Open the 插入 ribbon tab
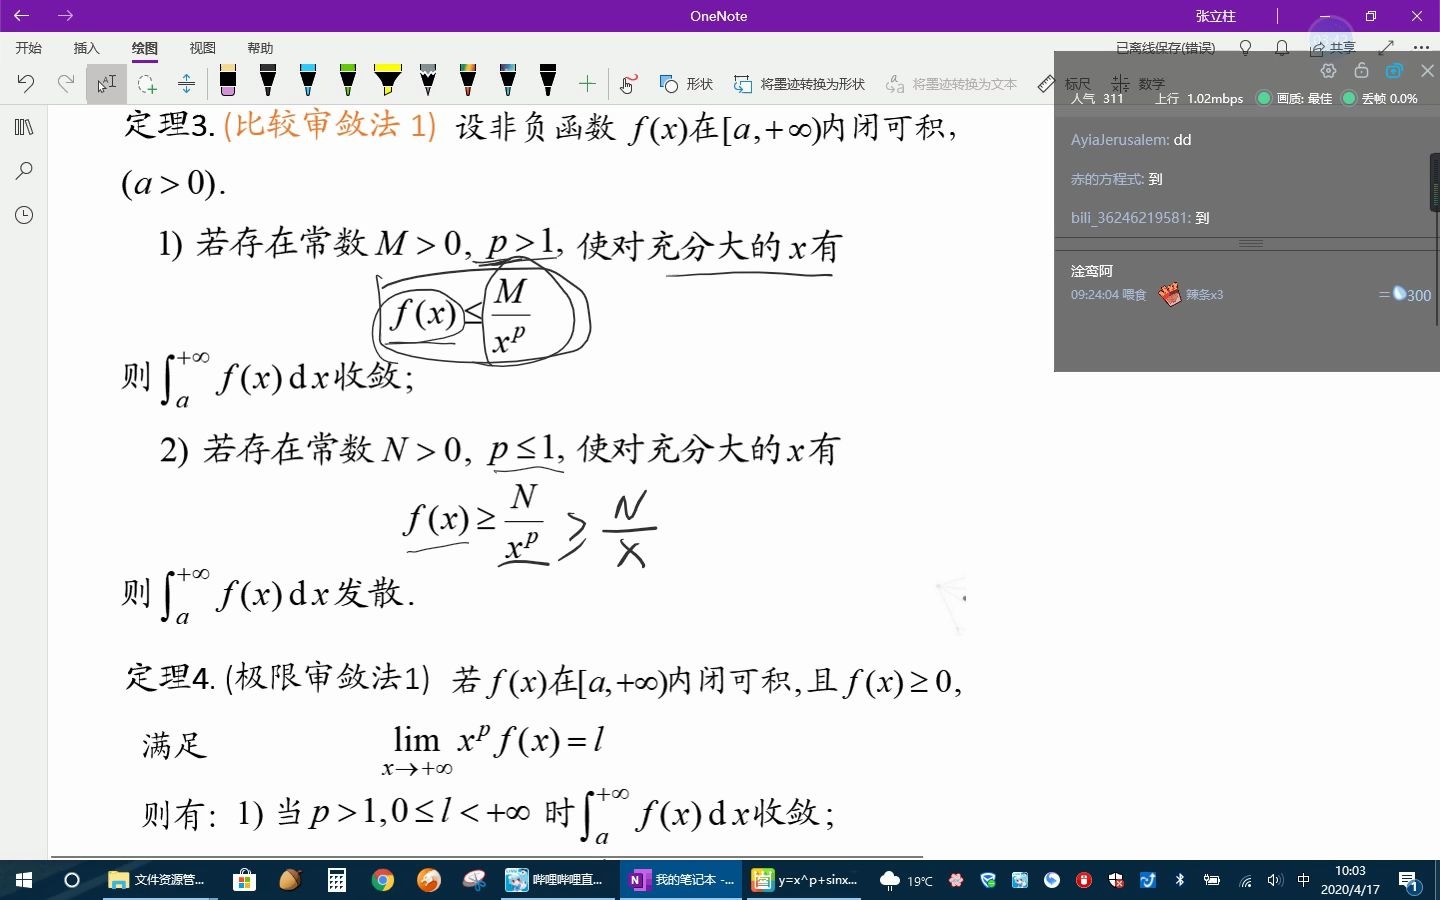Screen dimensions: 1440x900 tap(86, 47)
